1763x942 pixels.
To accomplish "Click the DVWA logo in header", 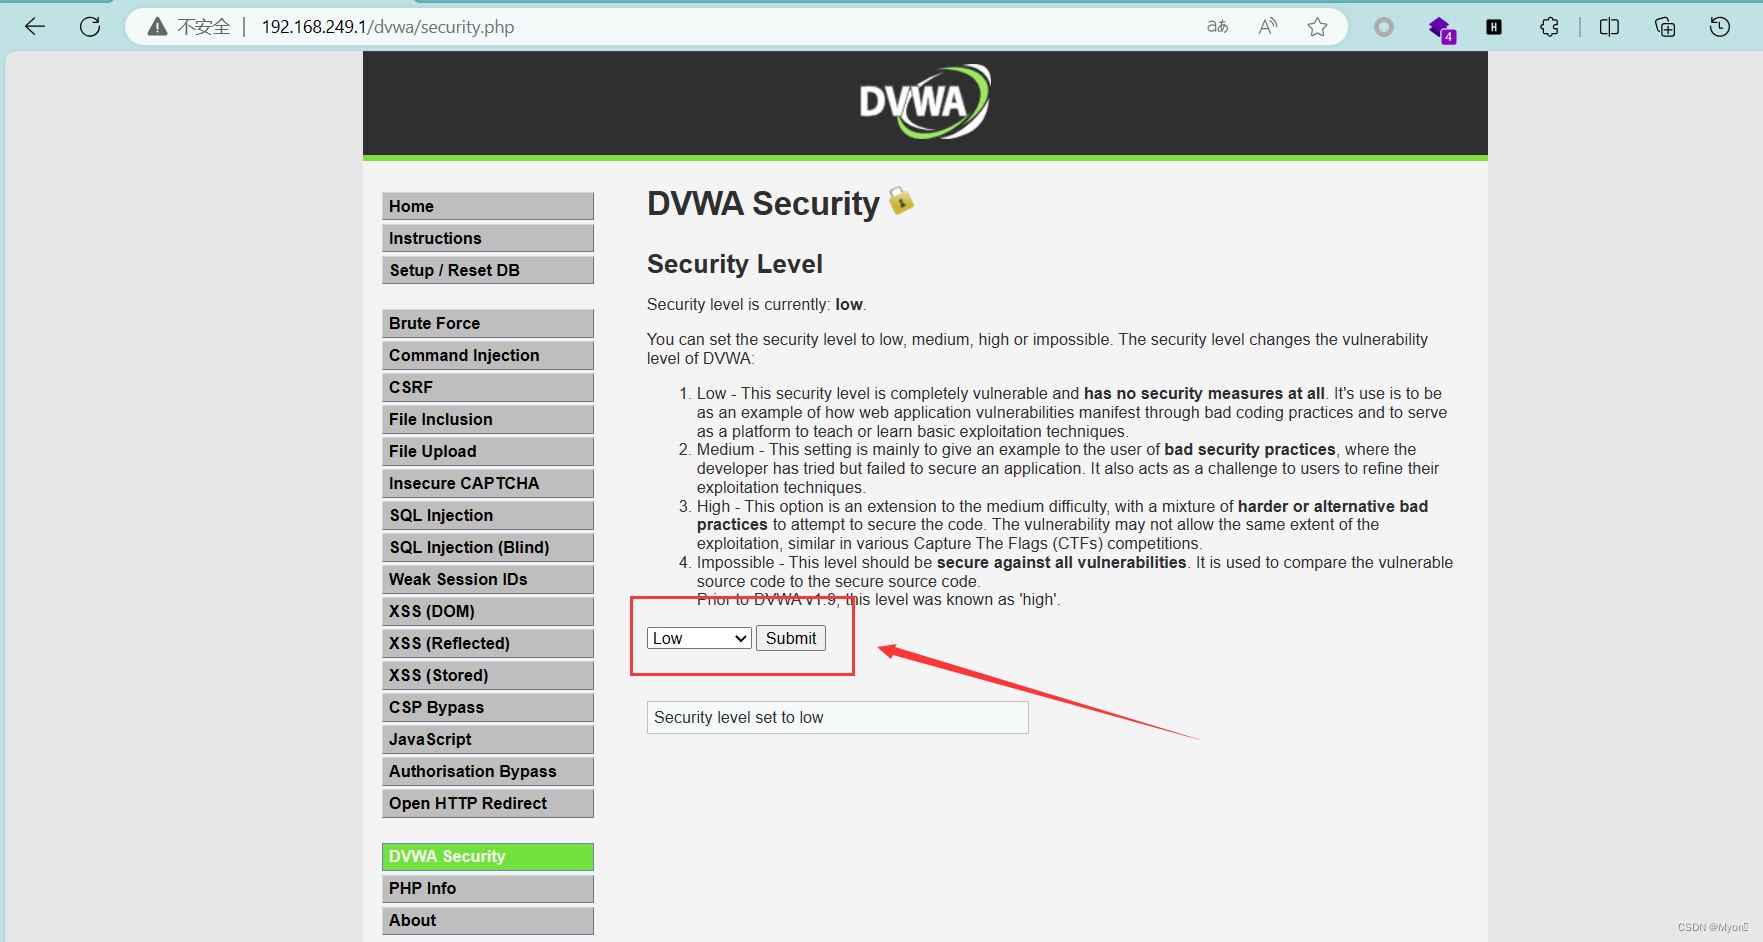I will click(925, 101).
